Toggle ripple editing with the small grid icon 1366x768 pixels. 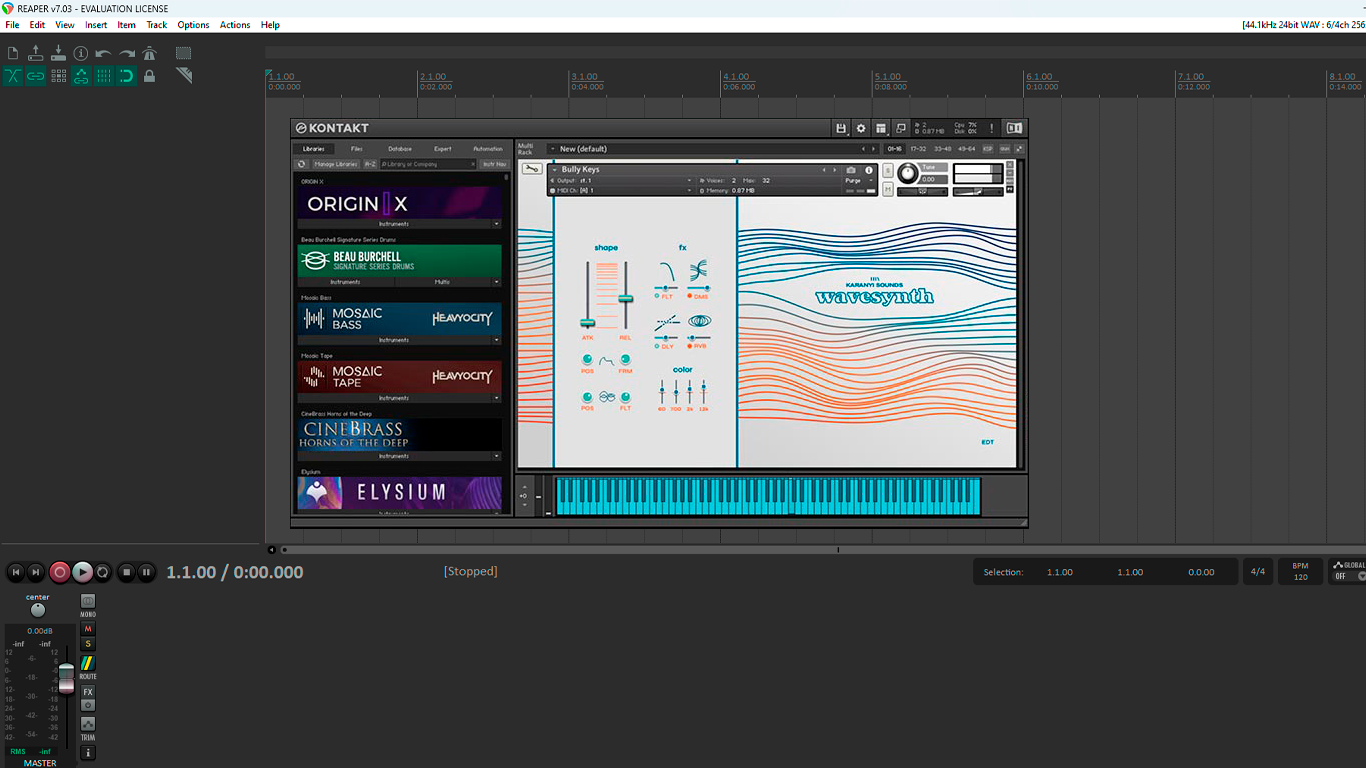59,76
